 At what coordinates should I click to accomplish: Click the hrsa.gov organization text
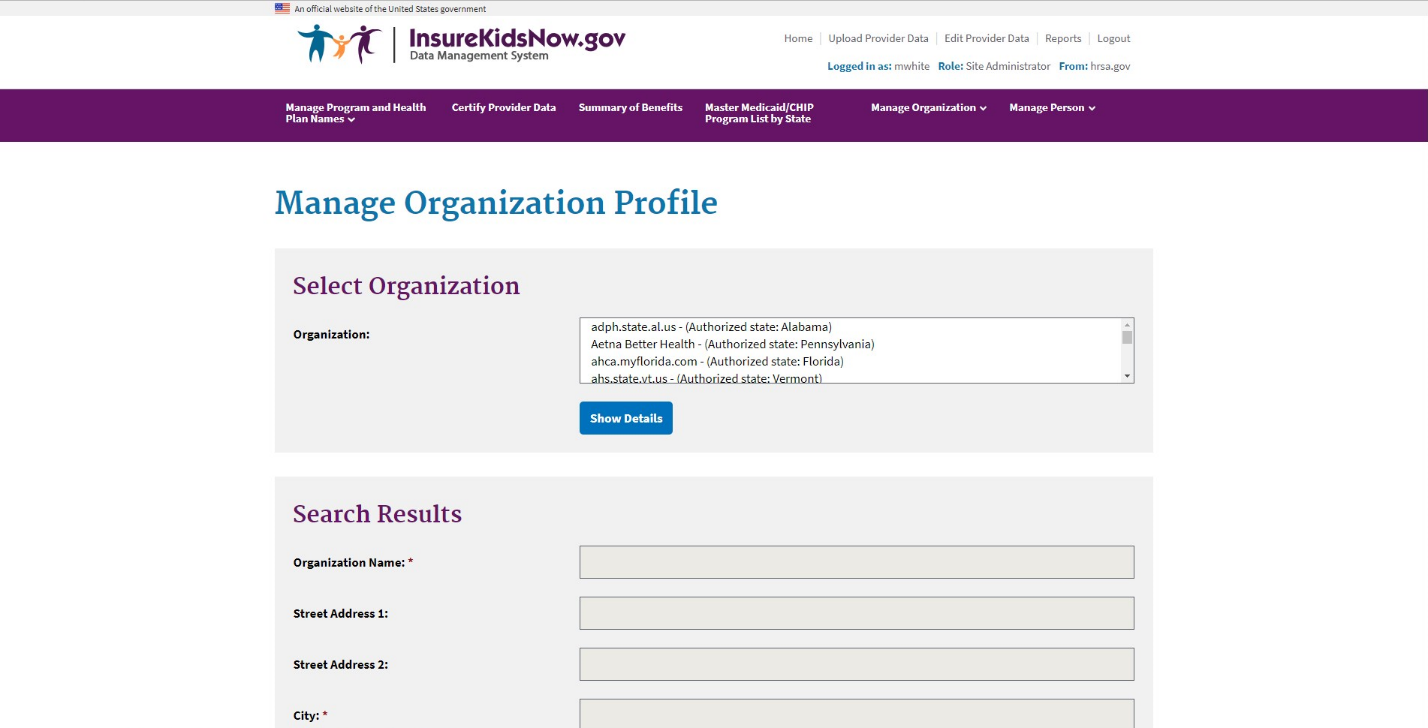(x=1110, y=66)
